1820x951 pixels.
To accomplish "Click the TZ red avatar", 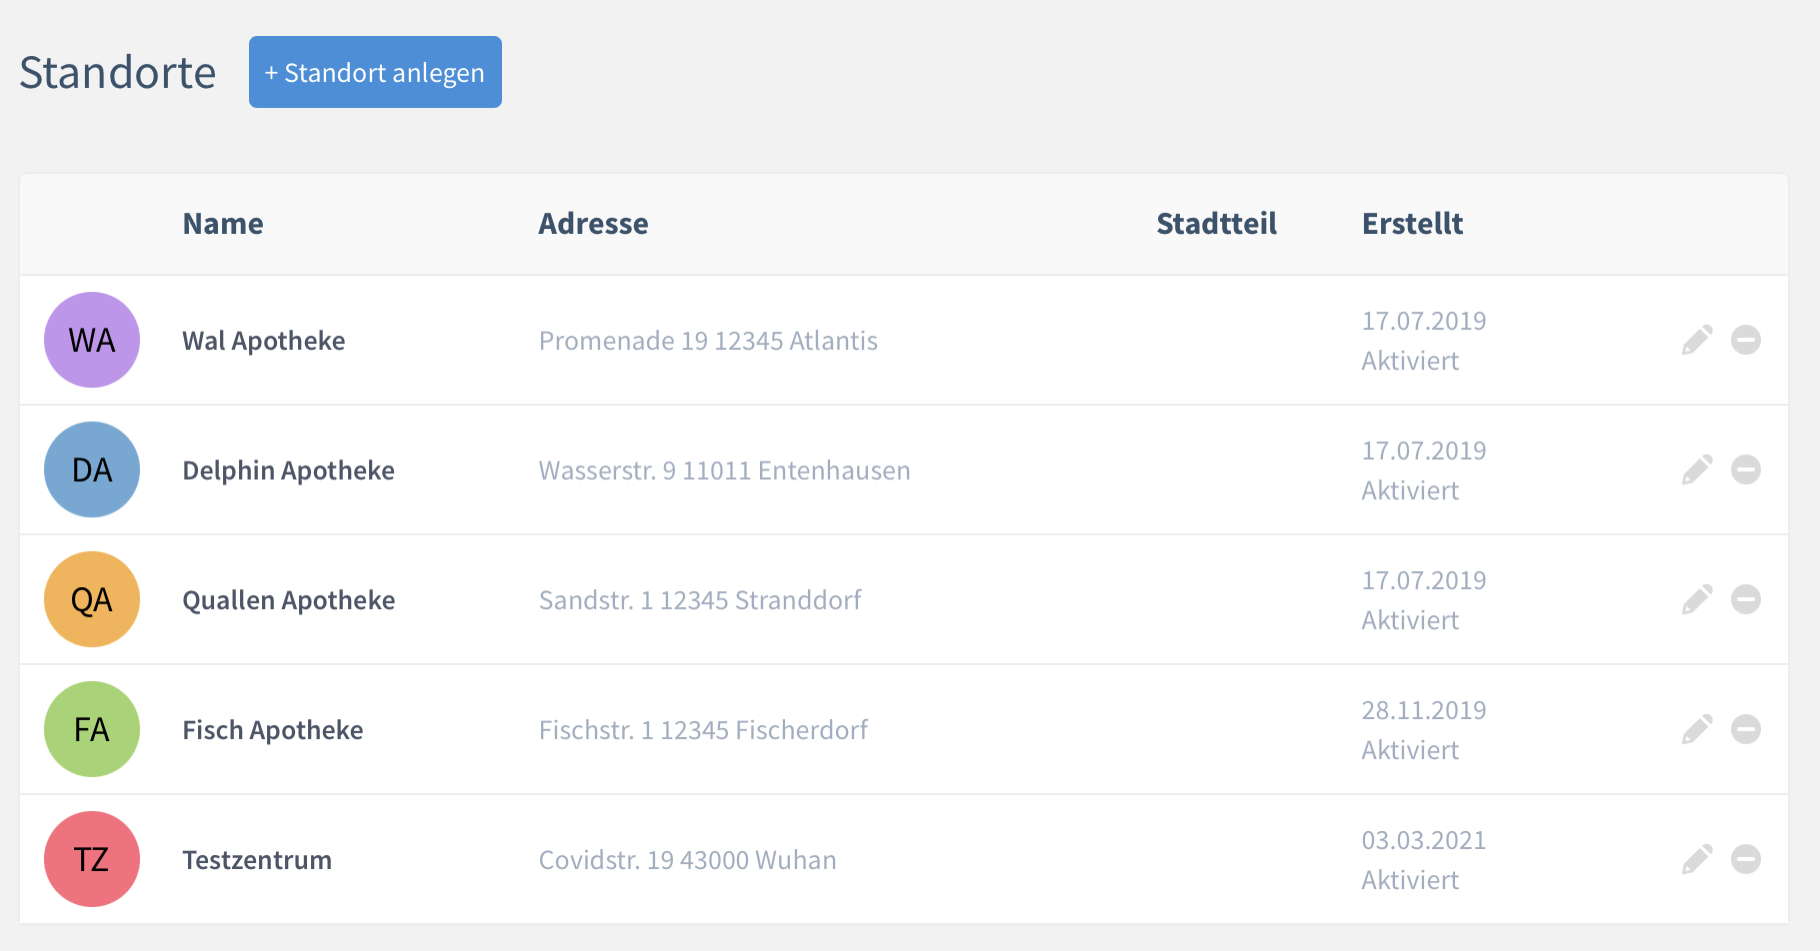I will 92,860.
